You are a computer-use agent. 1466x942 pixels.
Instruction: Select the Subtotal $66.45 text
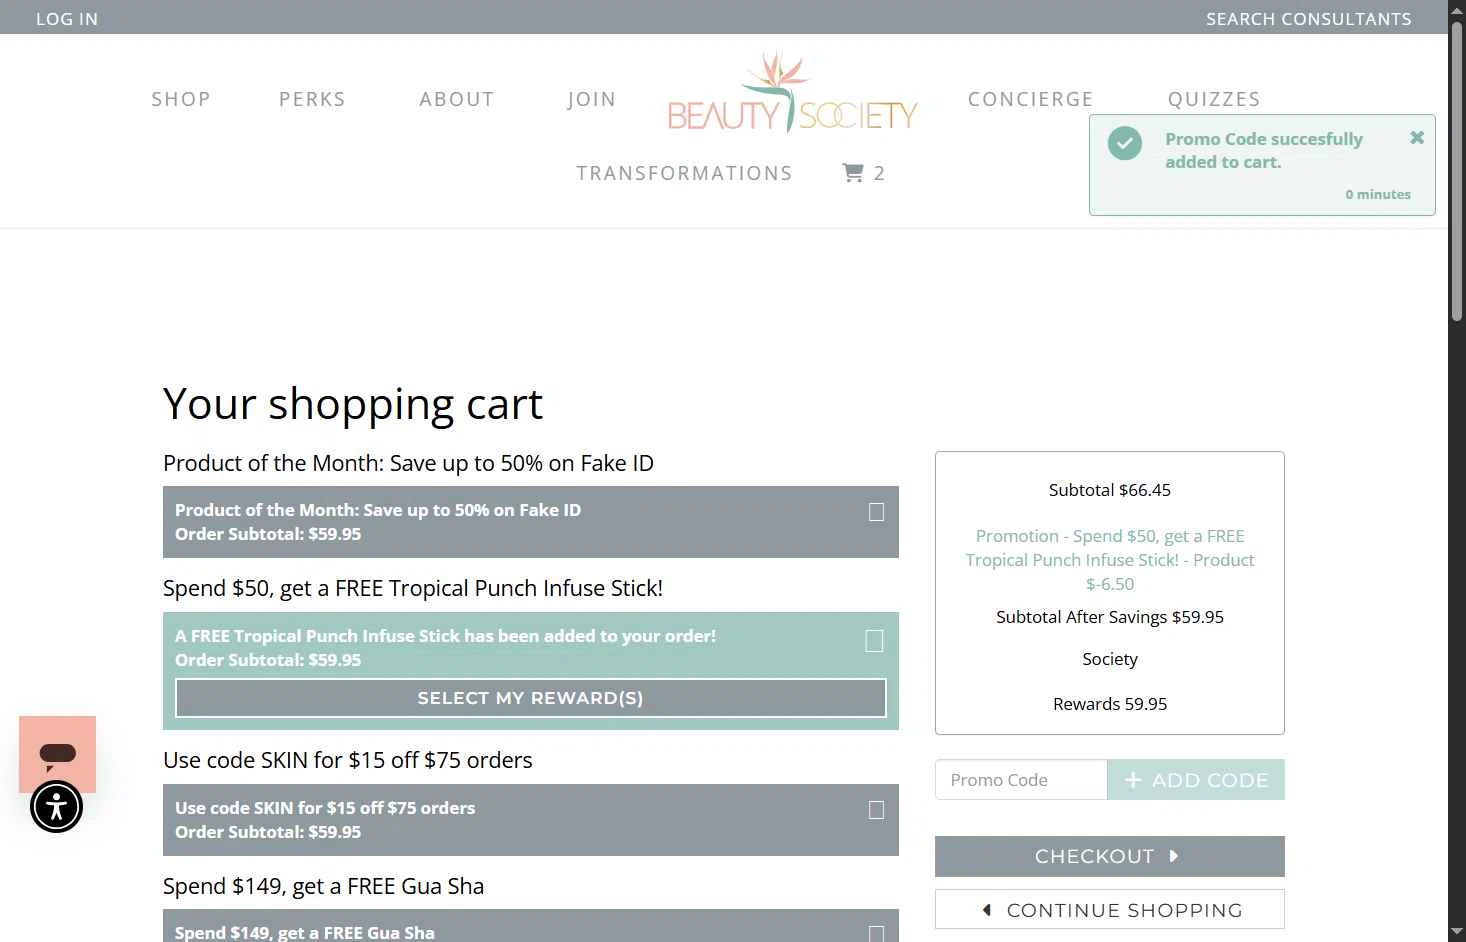tap(1110, 490)
